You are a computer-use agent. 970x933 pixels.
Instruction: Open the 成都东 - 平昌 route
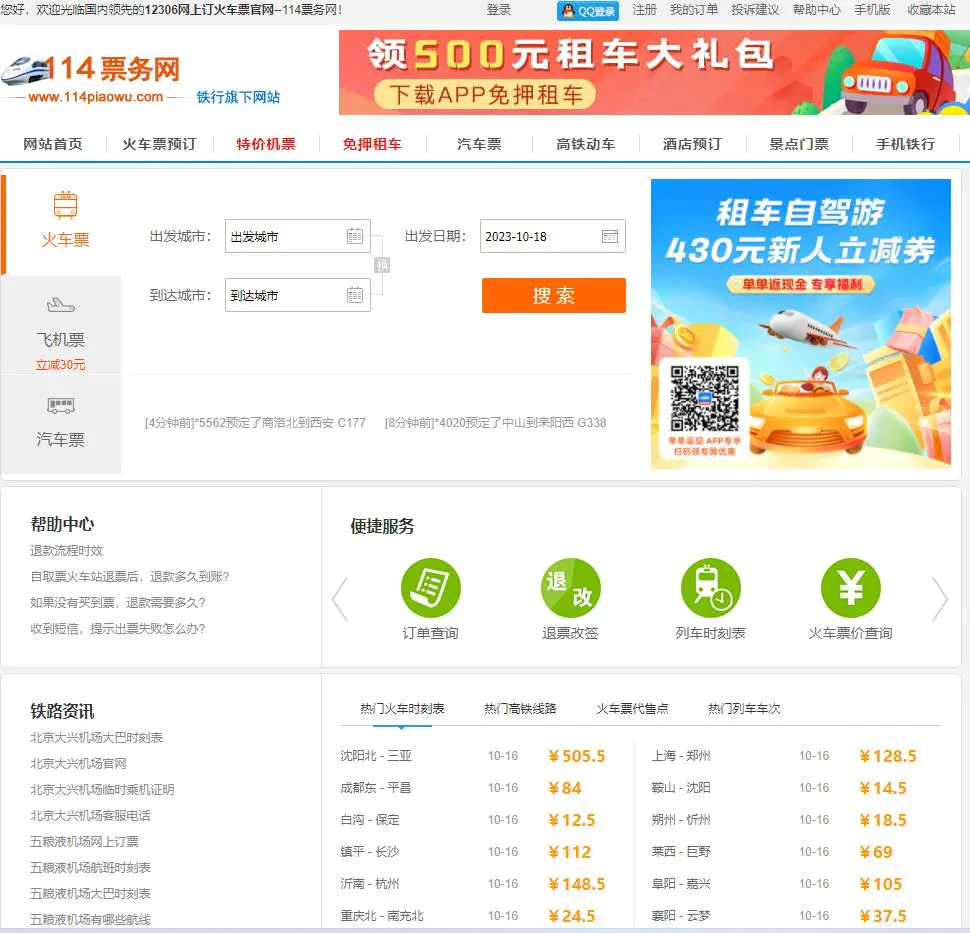[376, 788]
